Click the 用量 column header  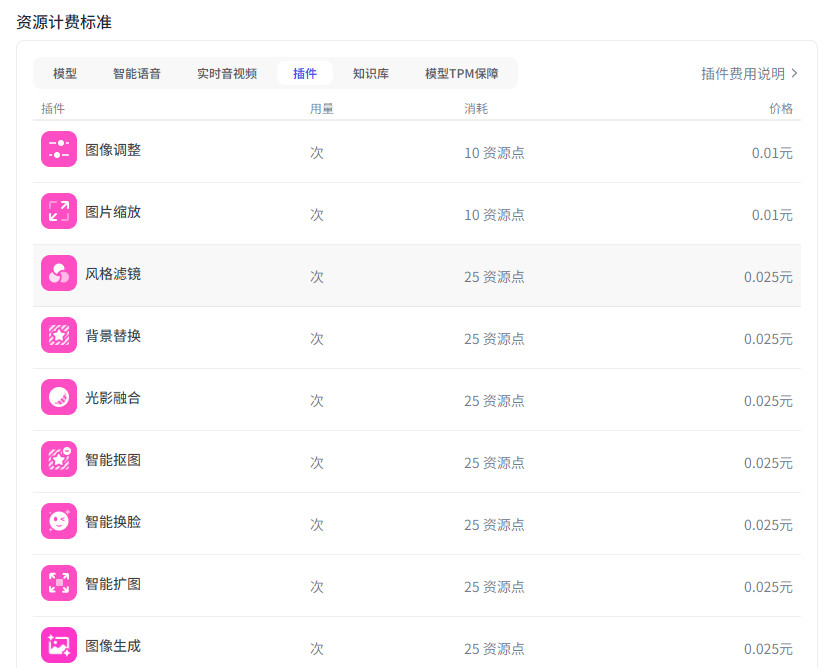(322, 109)
